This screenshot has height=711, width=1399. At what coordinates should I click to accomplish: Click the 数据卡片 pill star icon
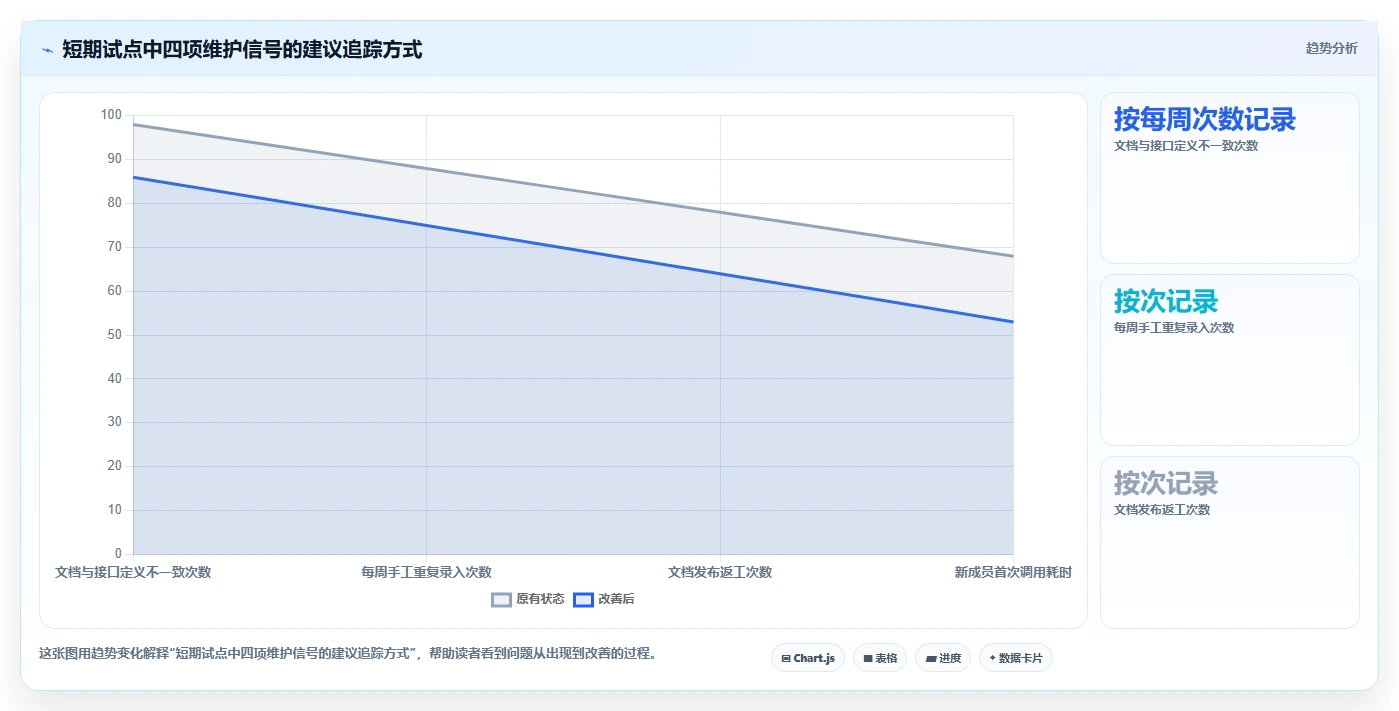992,658
